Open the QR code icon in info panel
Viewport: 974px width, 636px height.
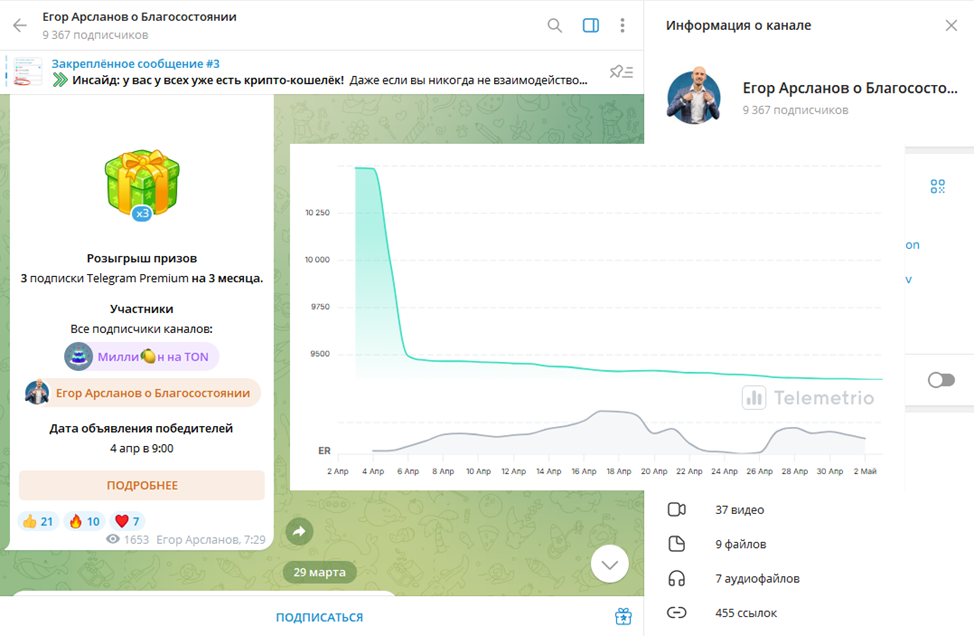pos(937,186)
